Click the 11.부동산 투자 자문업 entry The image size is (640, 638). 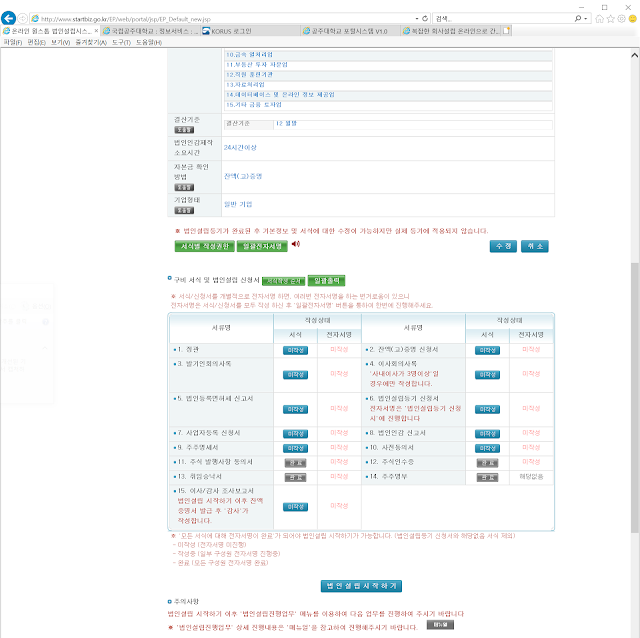click(257, 64)
